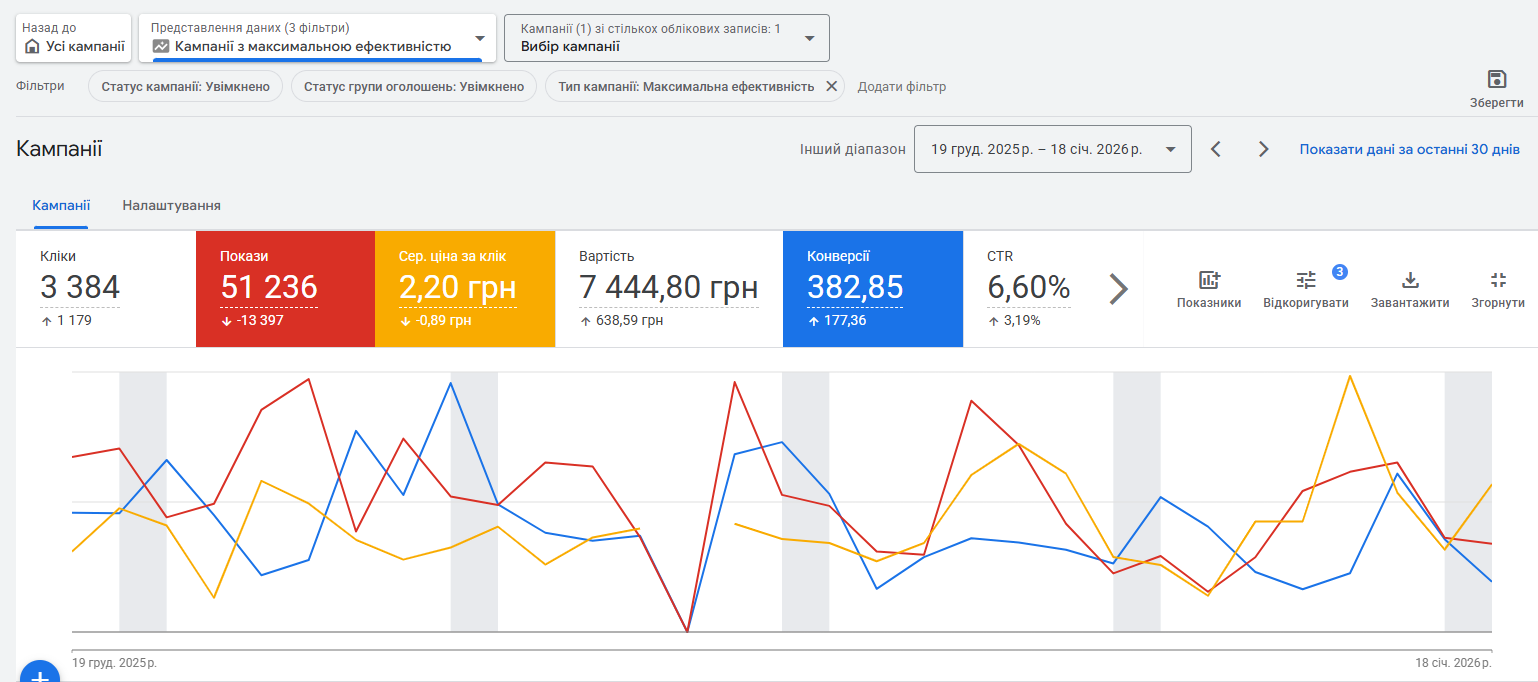Click the Завантажити download icon

click(1410, 281)
